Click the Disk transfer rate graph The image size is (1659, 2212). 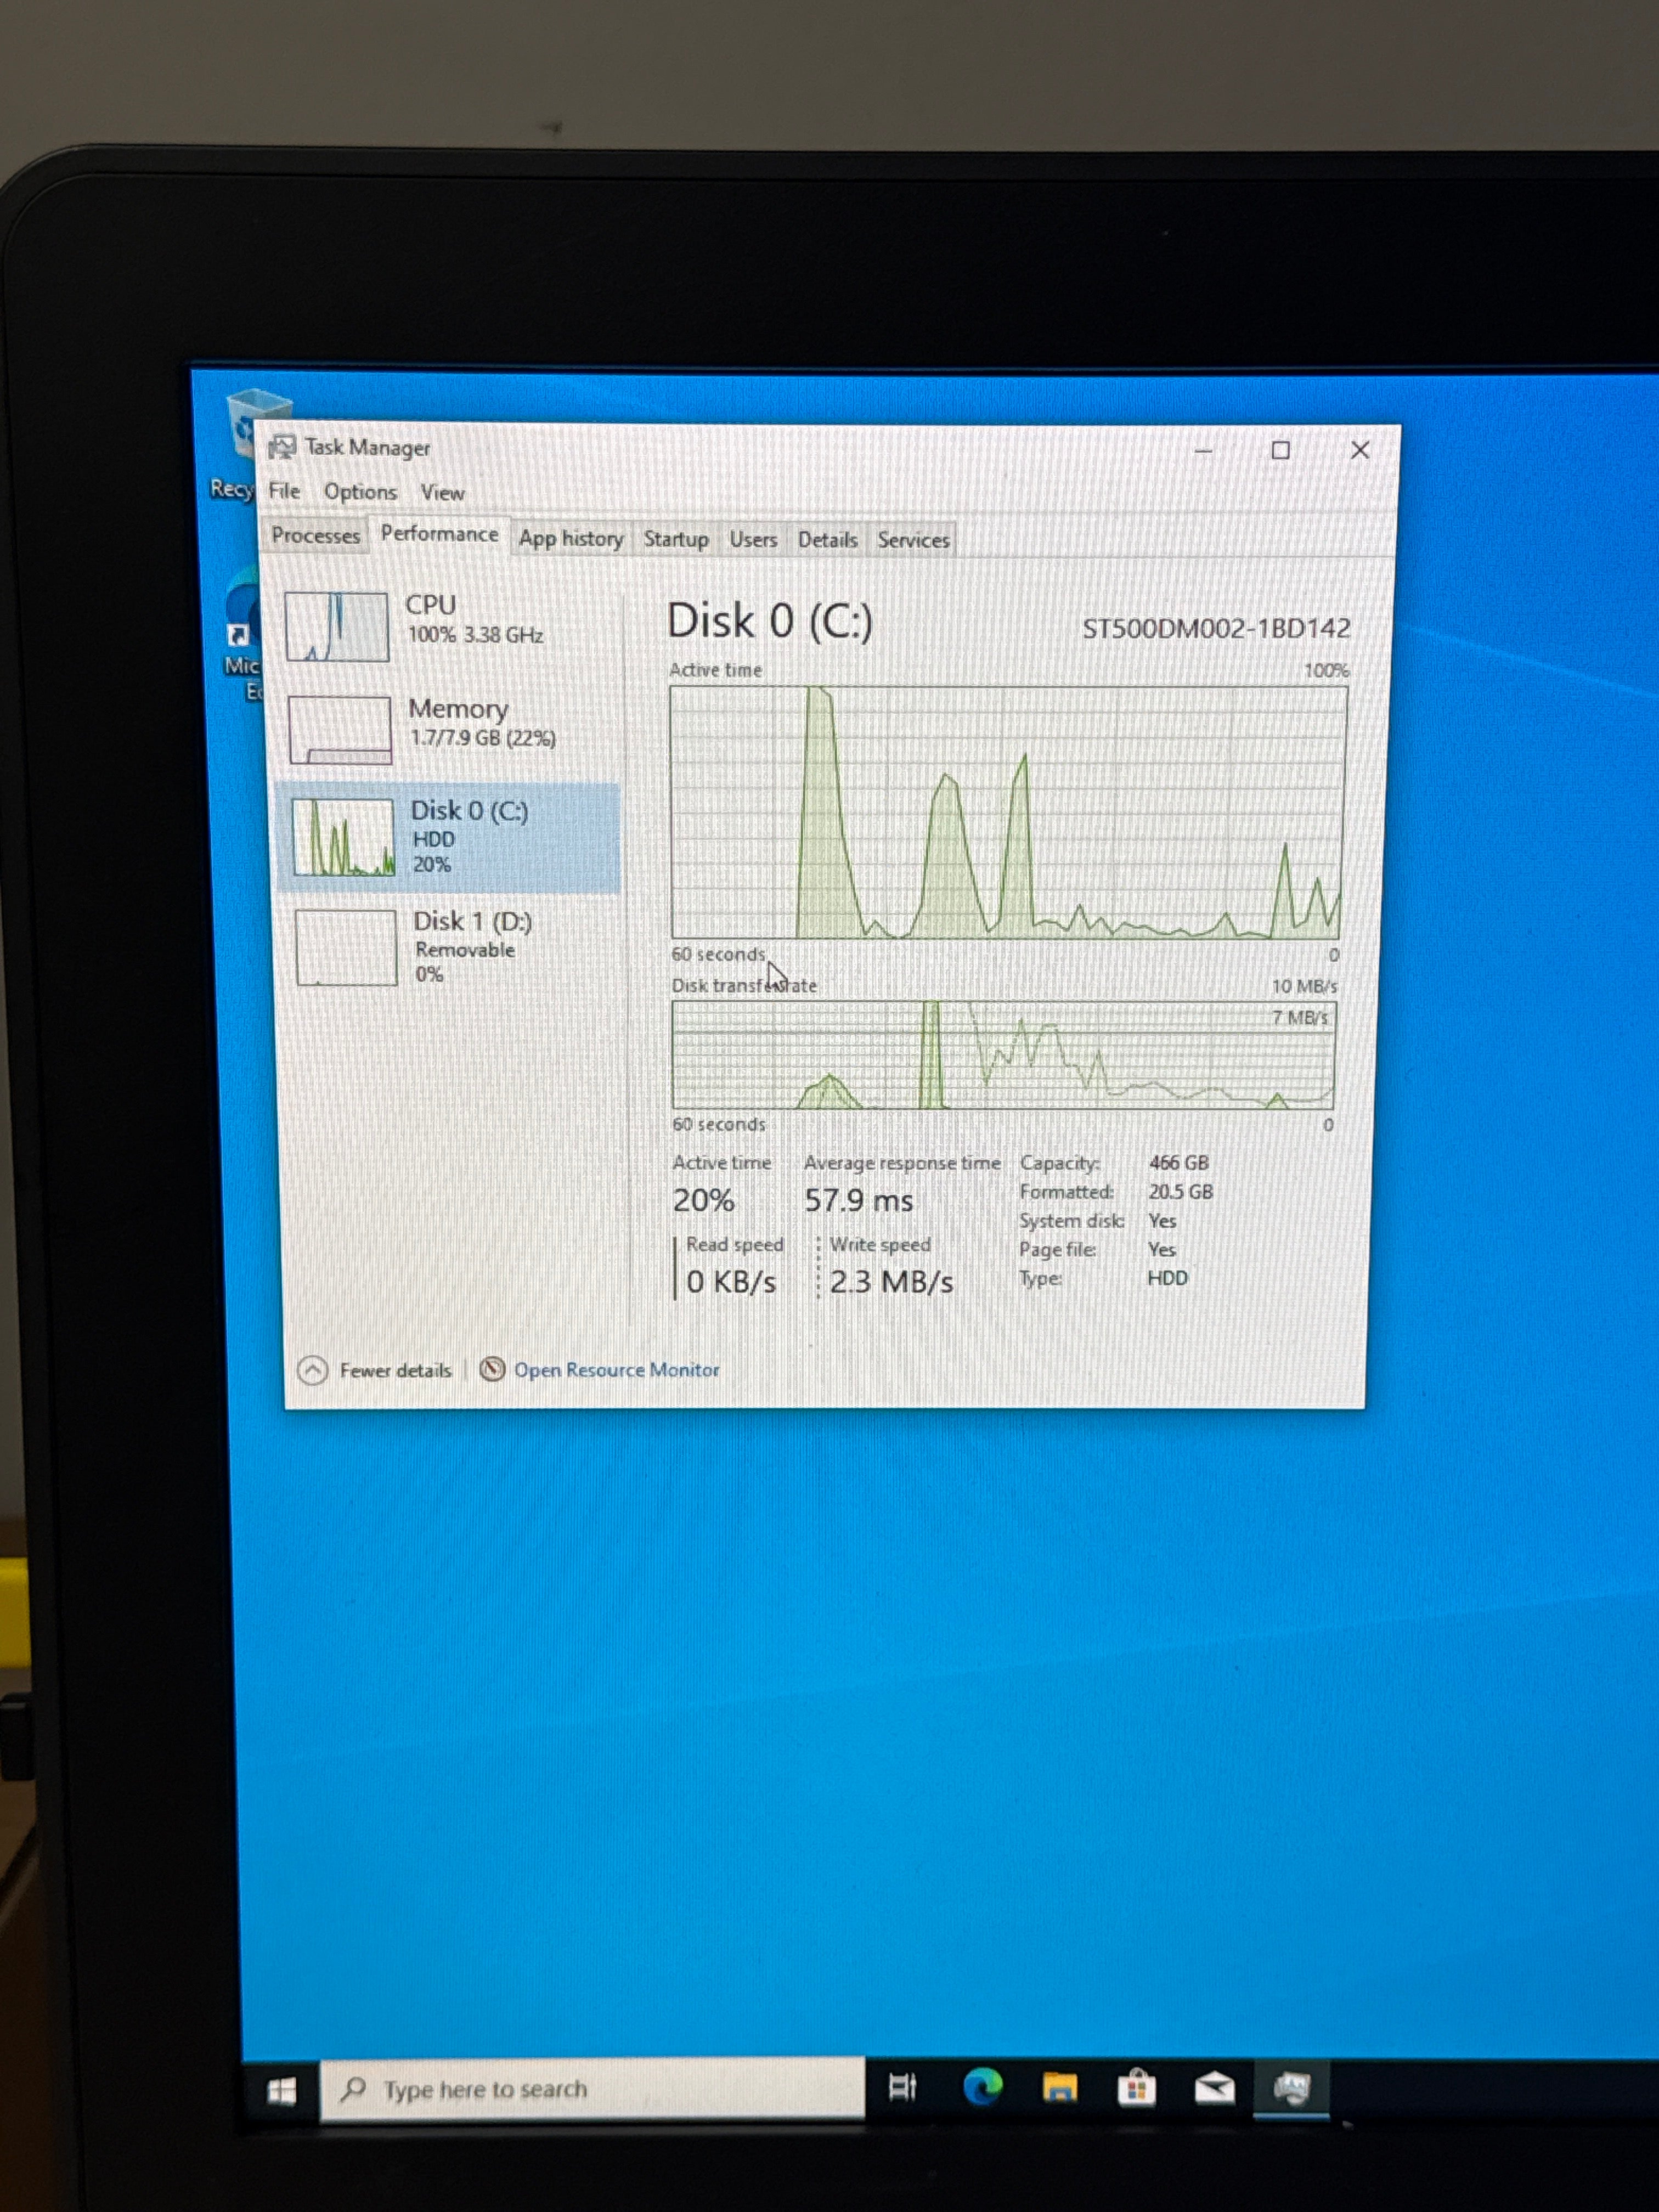point(1004,1055)
